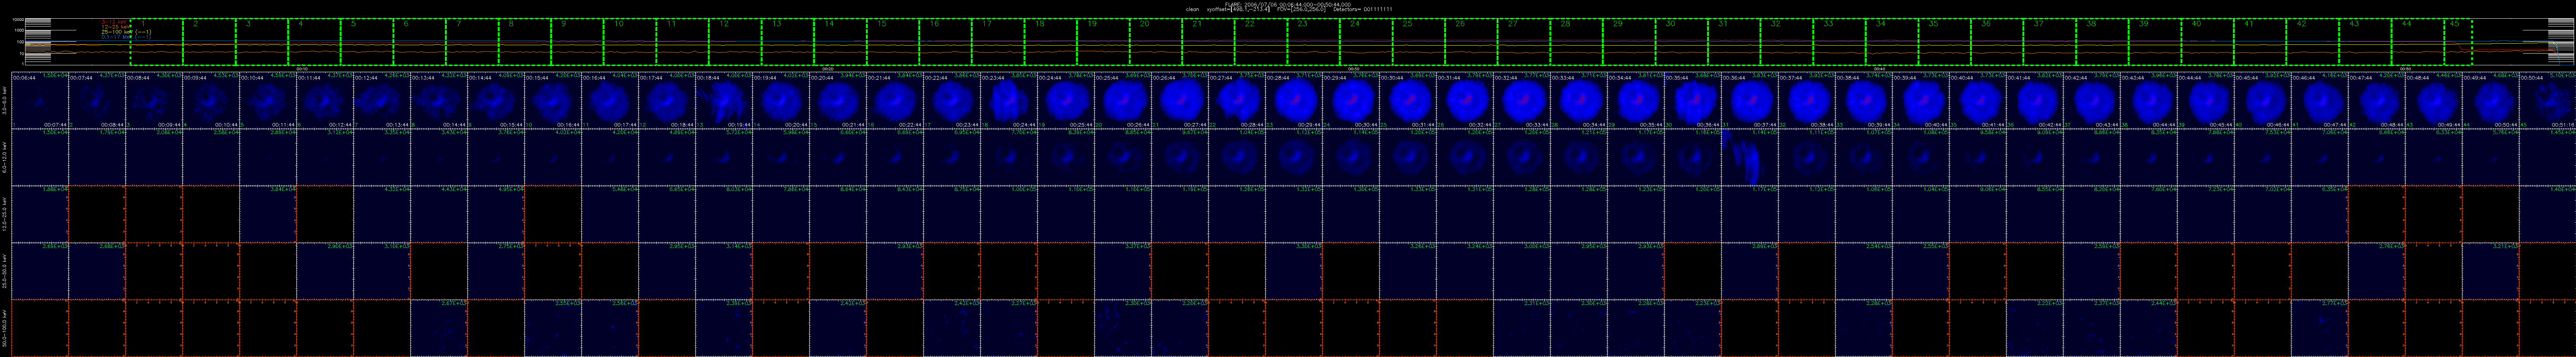Select the blank 50–100 keV frame at 00:06:44
Screen dimensions: 2576x357
click(40, 328)
